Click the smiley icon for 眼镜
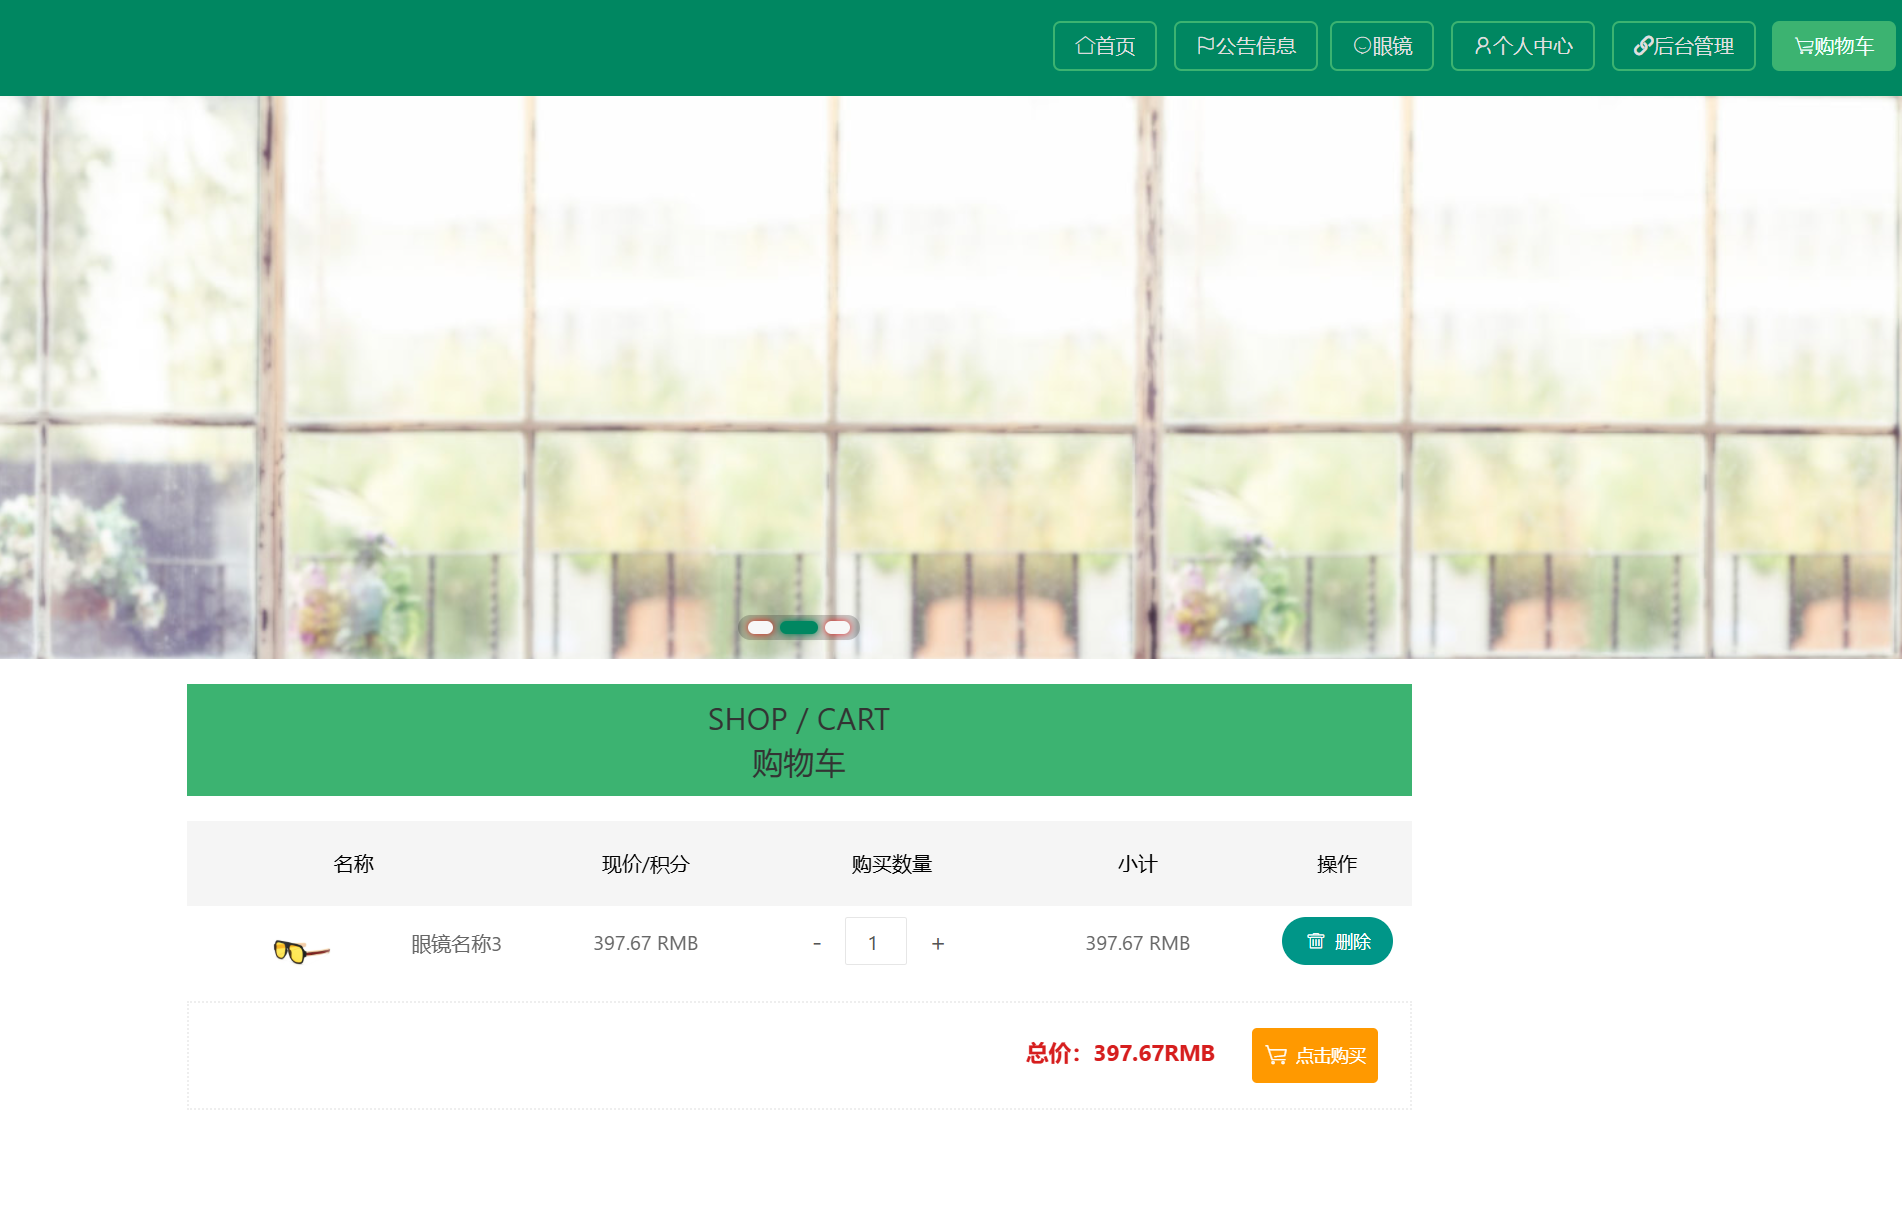The width and height of the screenshot is (1902, 1206). (1361, 46)
